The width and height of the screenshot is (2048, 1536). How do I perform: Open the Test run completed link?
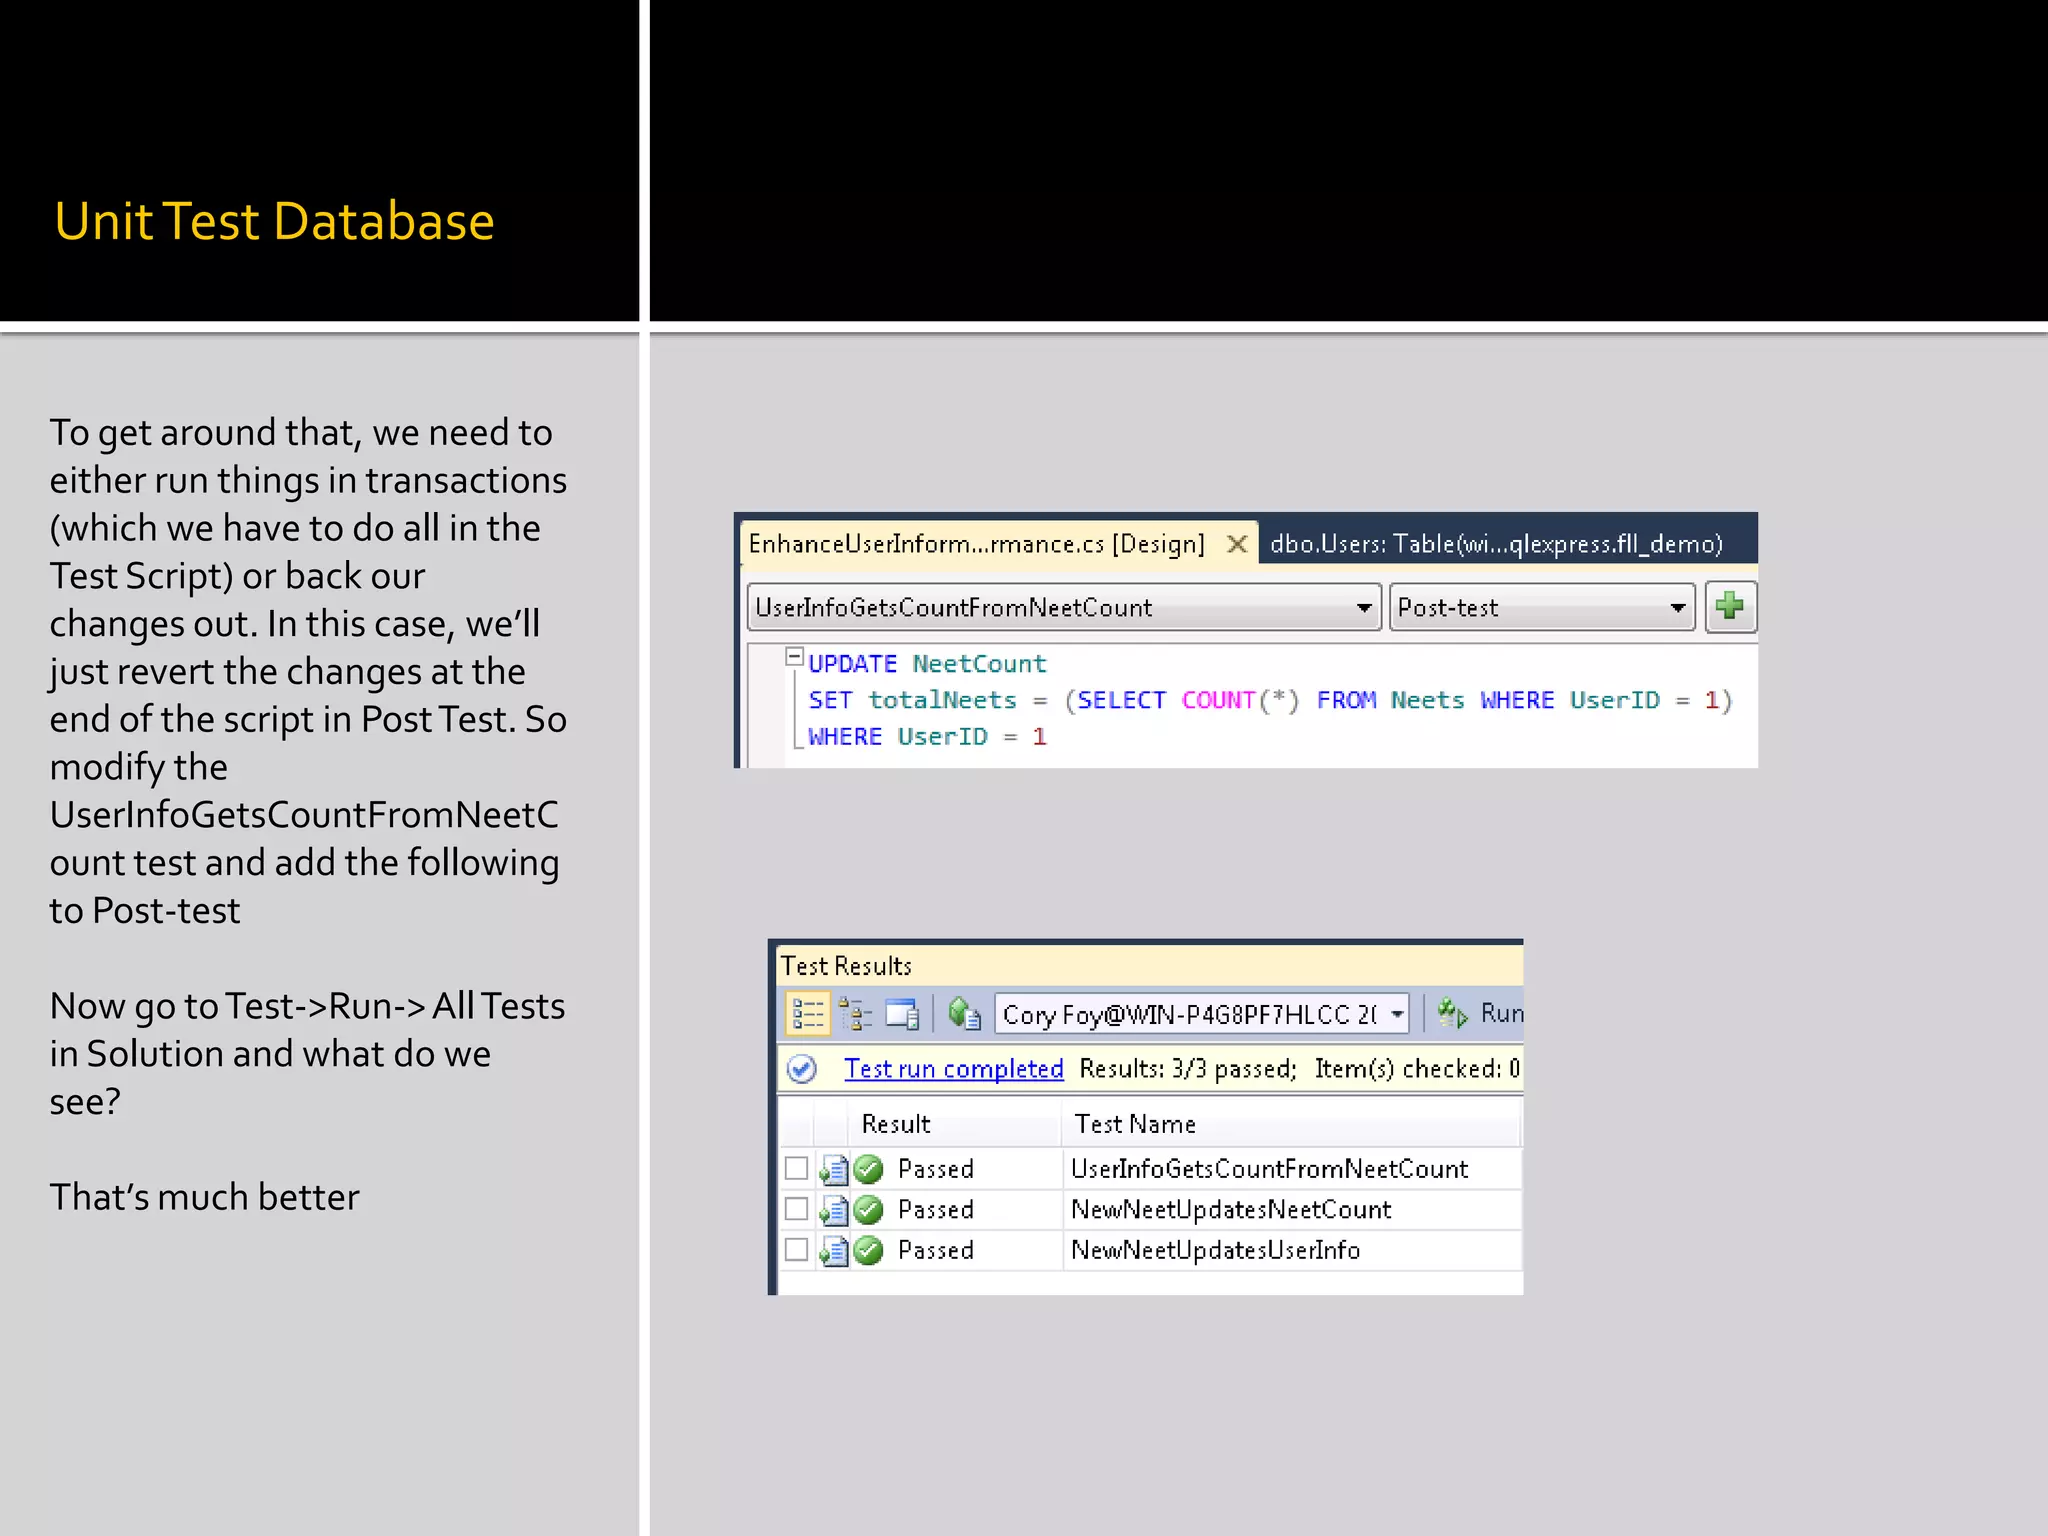click(954, 1069)
